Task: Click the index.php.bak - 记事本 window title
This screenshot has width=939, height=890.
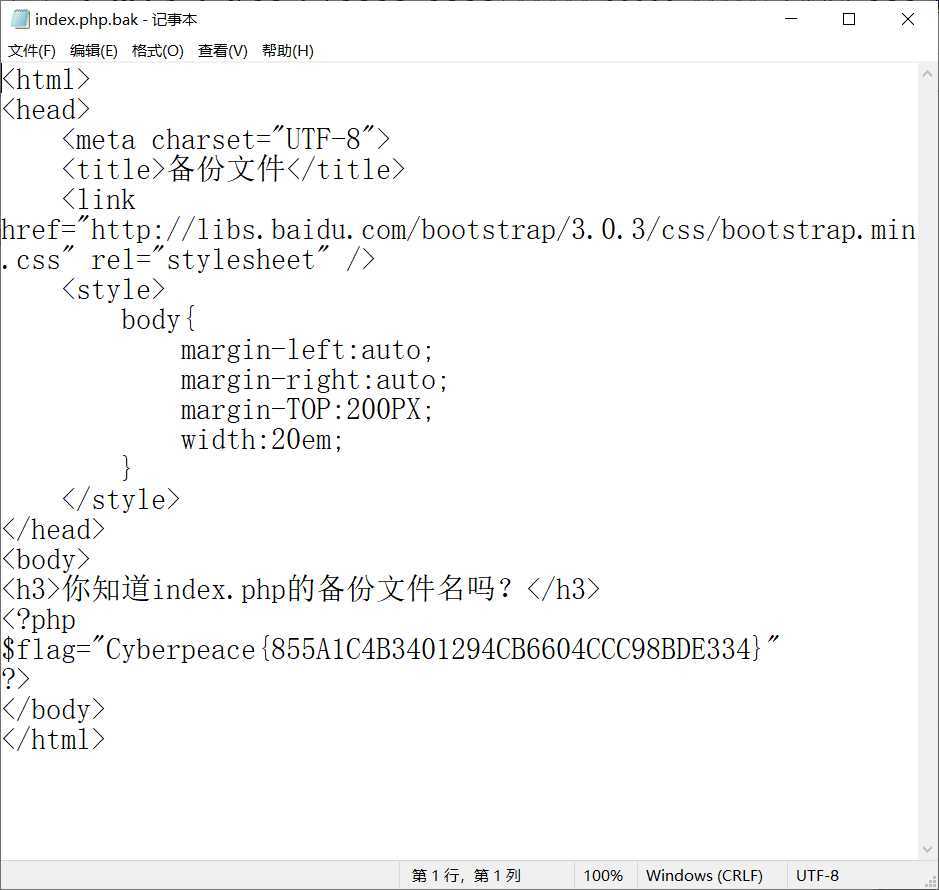Action: (116, 20)
